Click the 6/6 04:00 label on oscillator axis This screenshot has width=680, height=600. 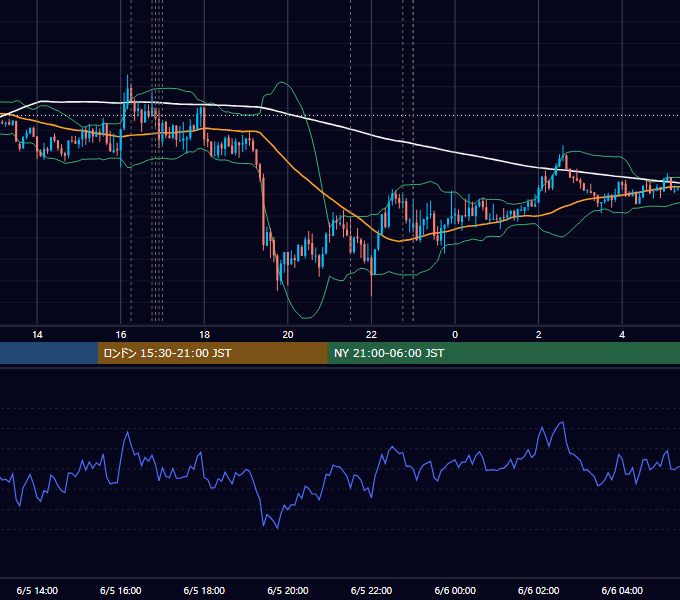point(622,591)
